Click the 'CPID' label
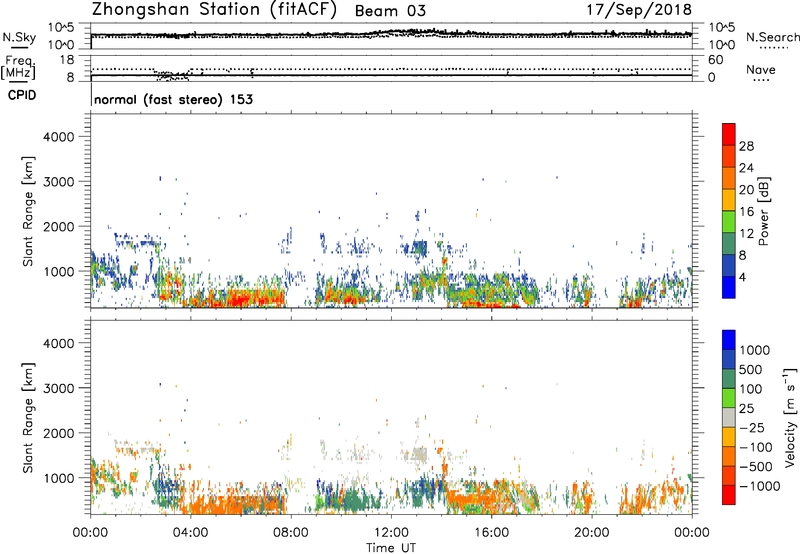Image resolution: width=800 pixels, height=554 pixels. 22,95
